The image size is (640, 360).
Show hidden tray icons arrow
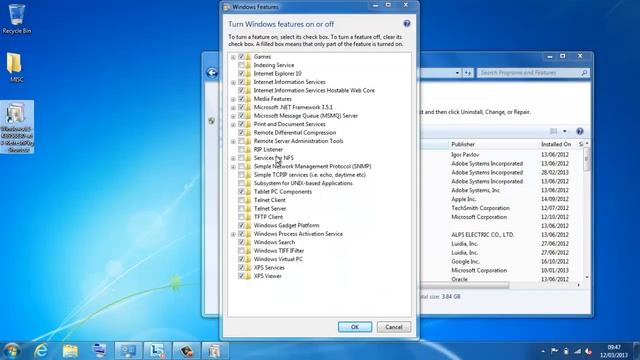543,351
